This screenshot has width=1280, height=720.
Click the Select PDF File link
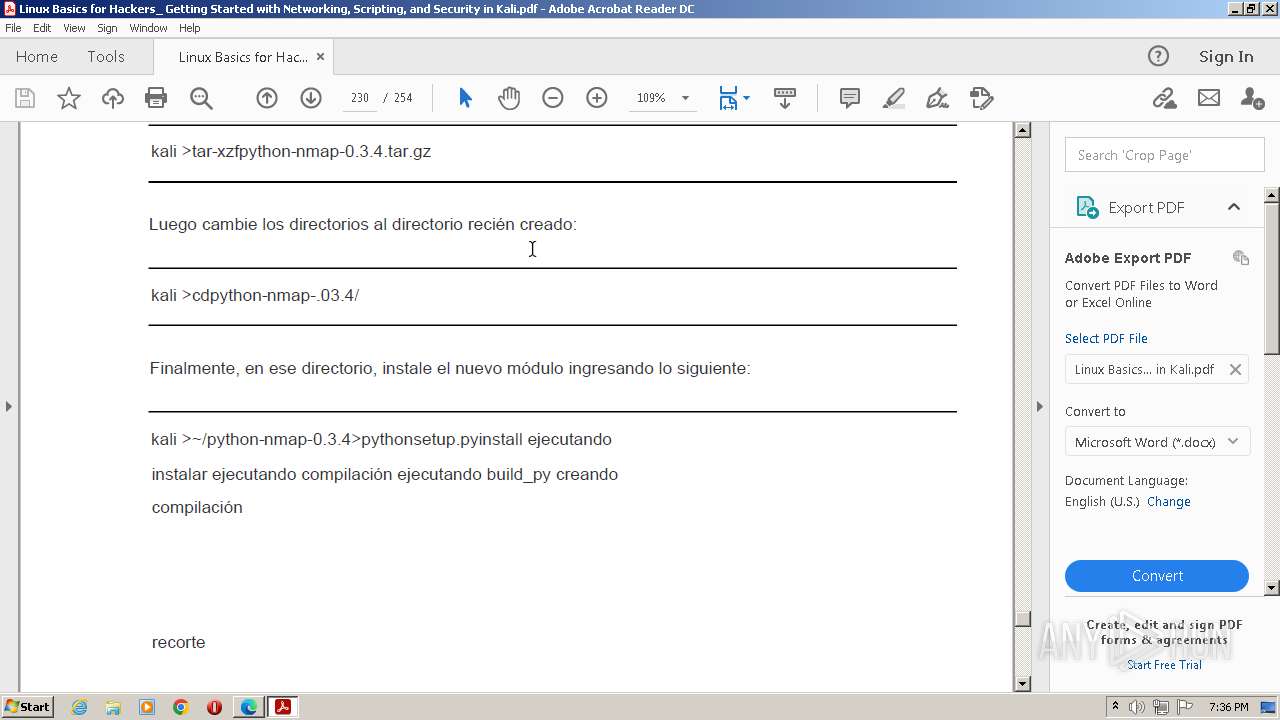[x=1106, y=338]
